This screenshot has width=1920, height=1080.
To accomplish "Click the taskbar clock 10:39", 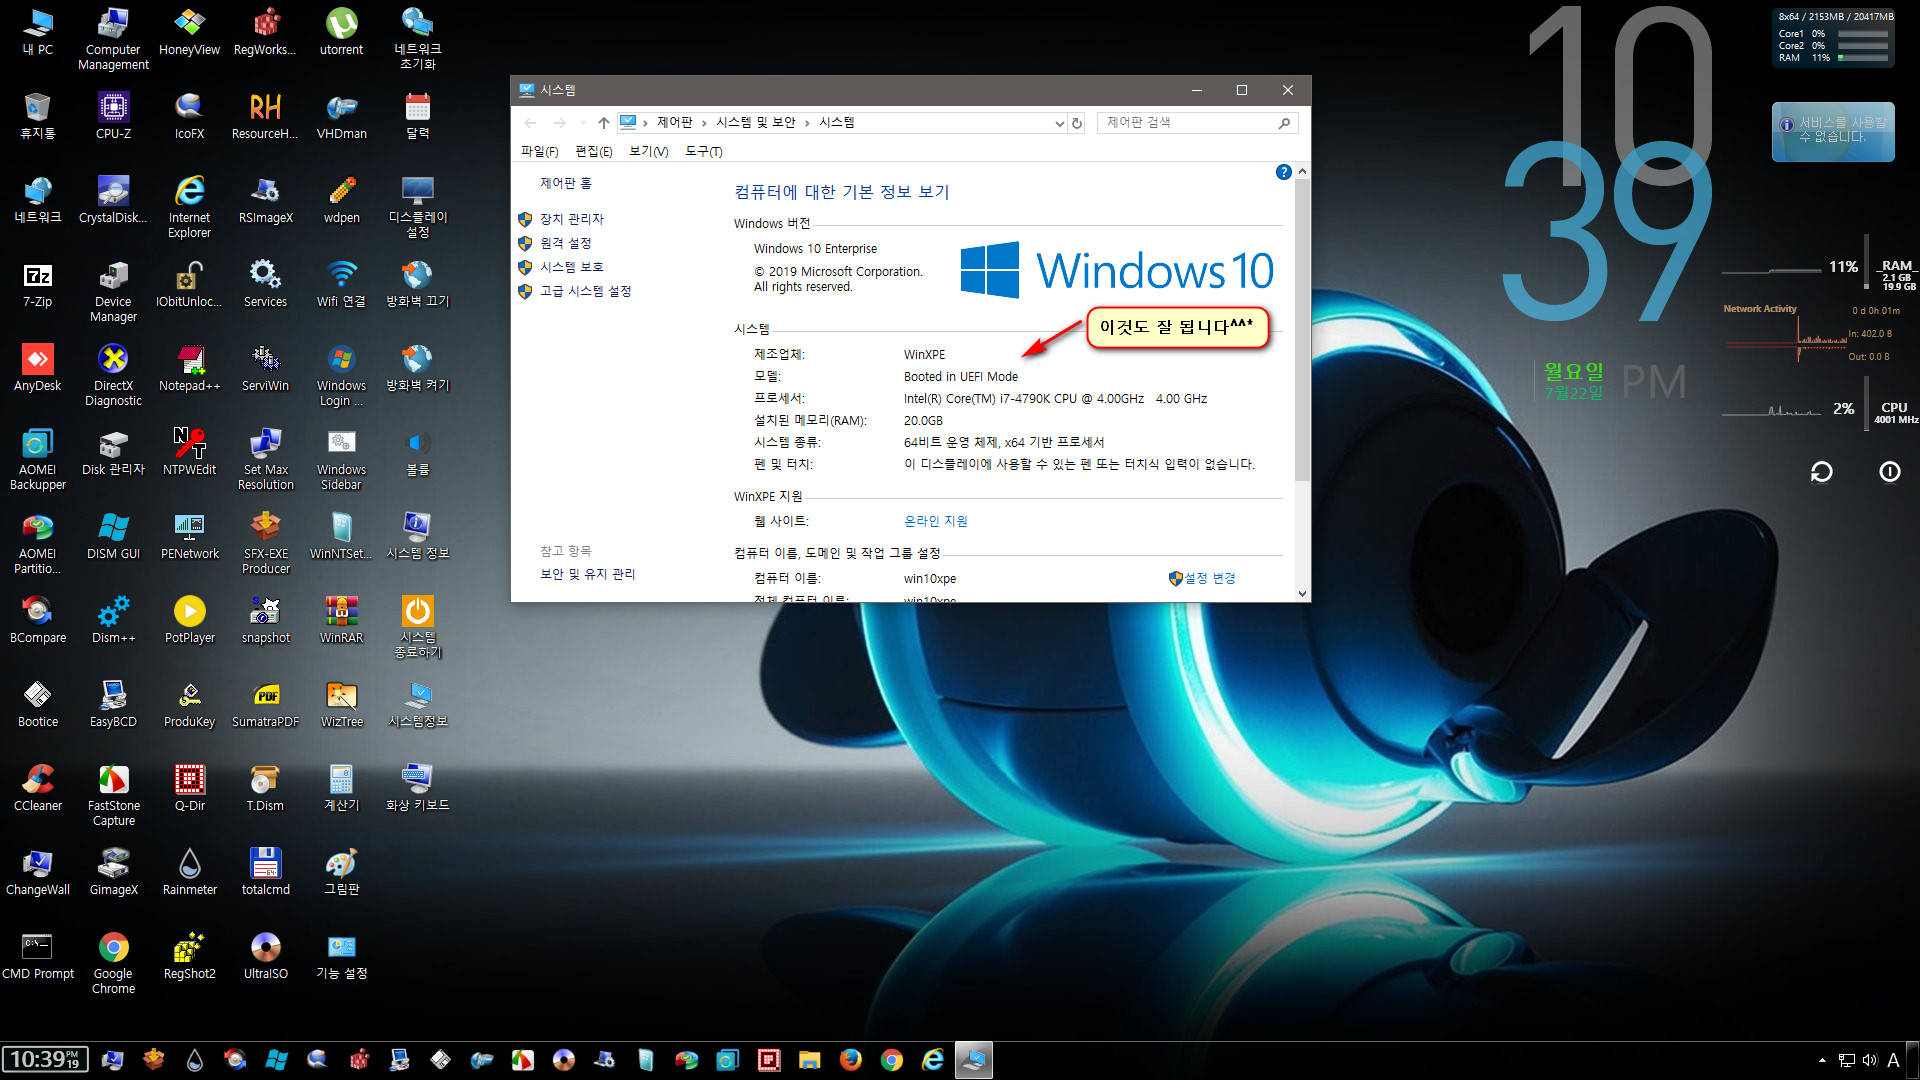I will point(45,1060).
